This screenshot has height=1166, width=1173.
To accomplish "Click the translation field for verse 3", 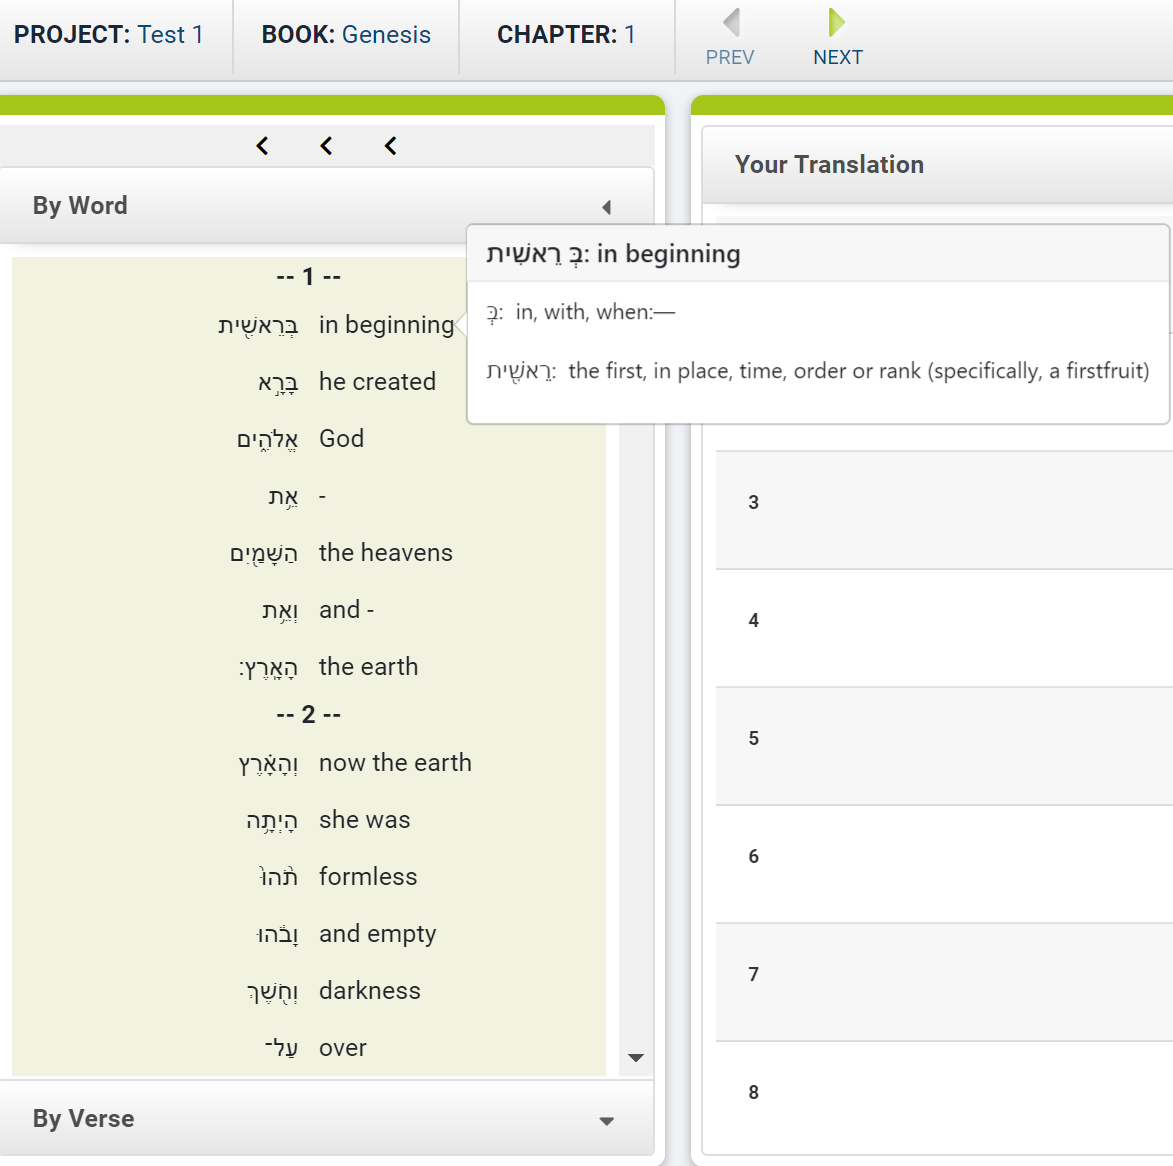I will coord(944,510).
